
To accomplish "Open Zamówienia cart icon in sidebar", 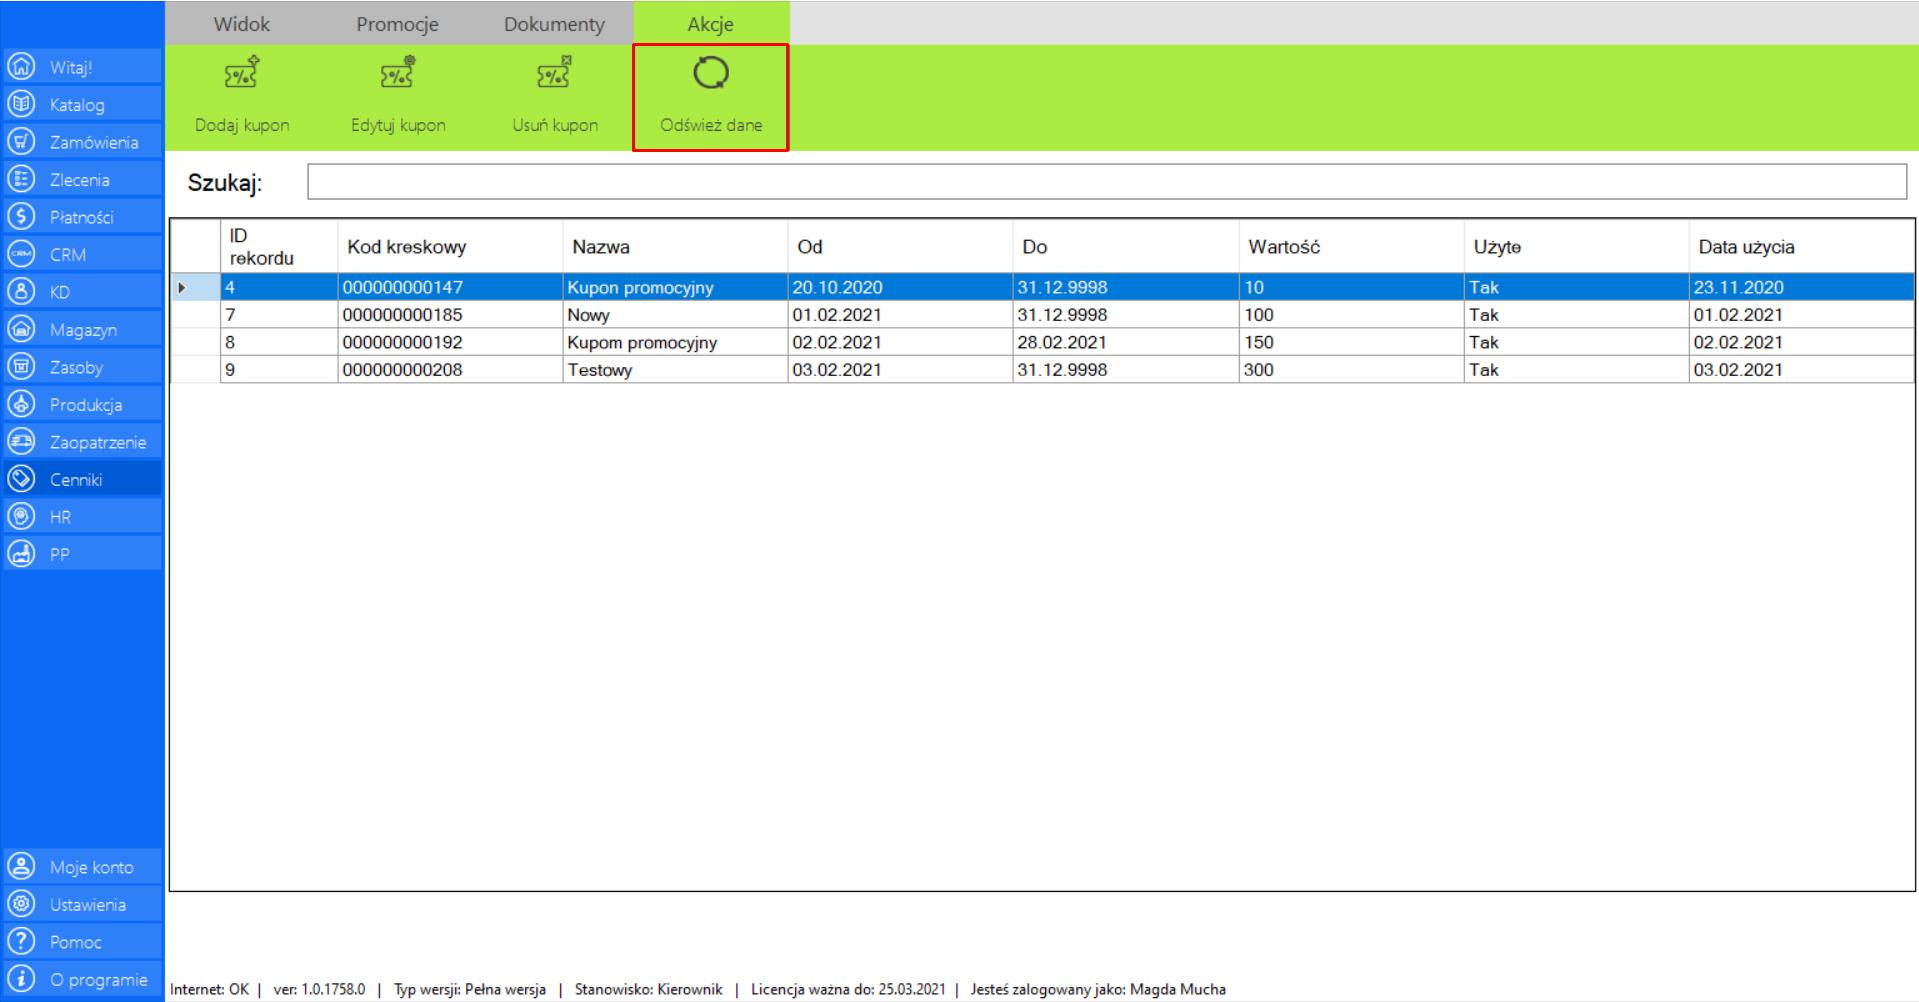I will [21, 142].
